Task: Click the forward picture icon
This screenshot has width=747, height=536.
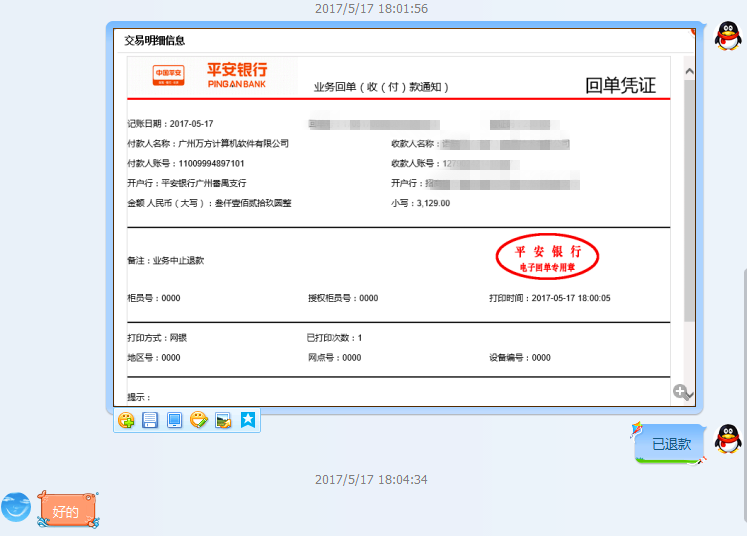Action: tap(223, 420)
